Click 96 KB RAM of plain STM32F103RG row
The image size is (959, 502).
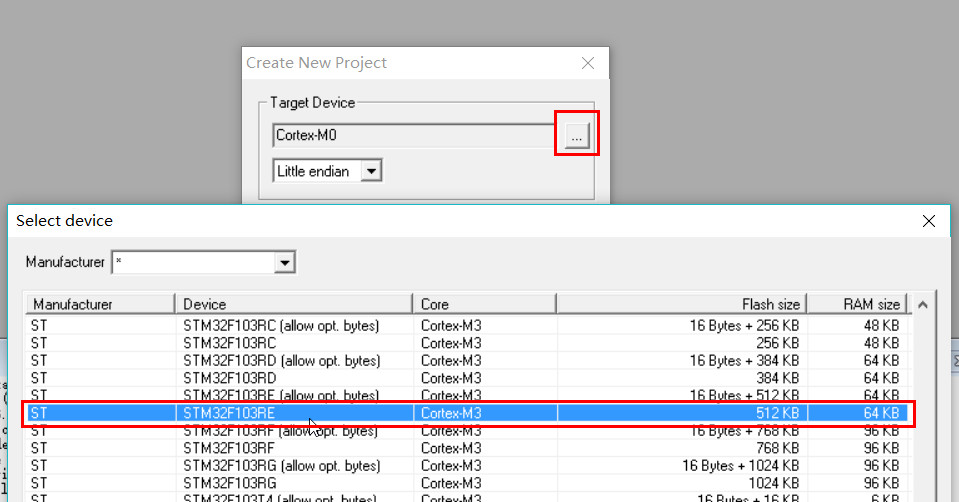coord(881,483)
